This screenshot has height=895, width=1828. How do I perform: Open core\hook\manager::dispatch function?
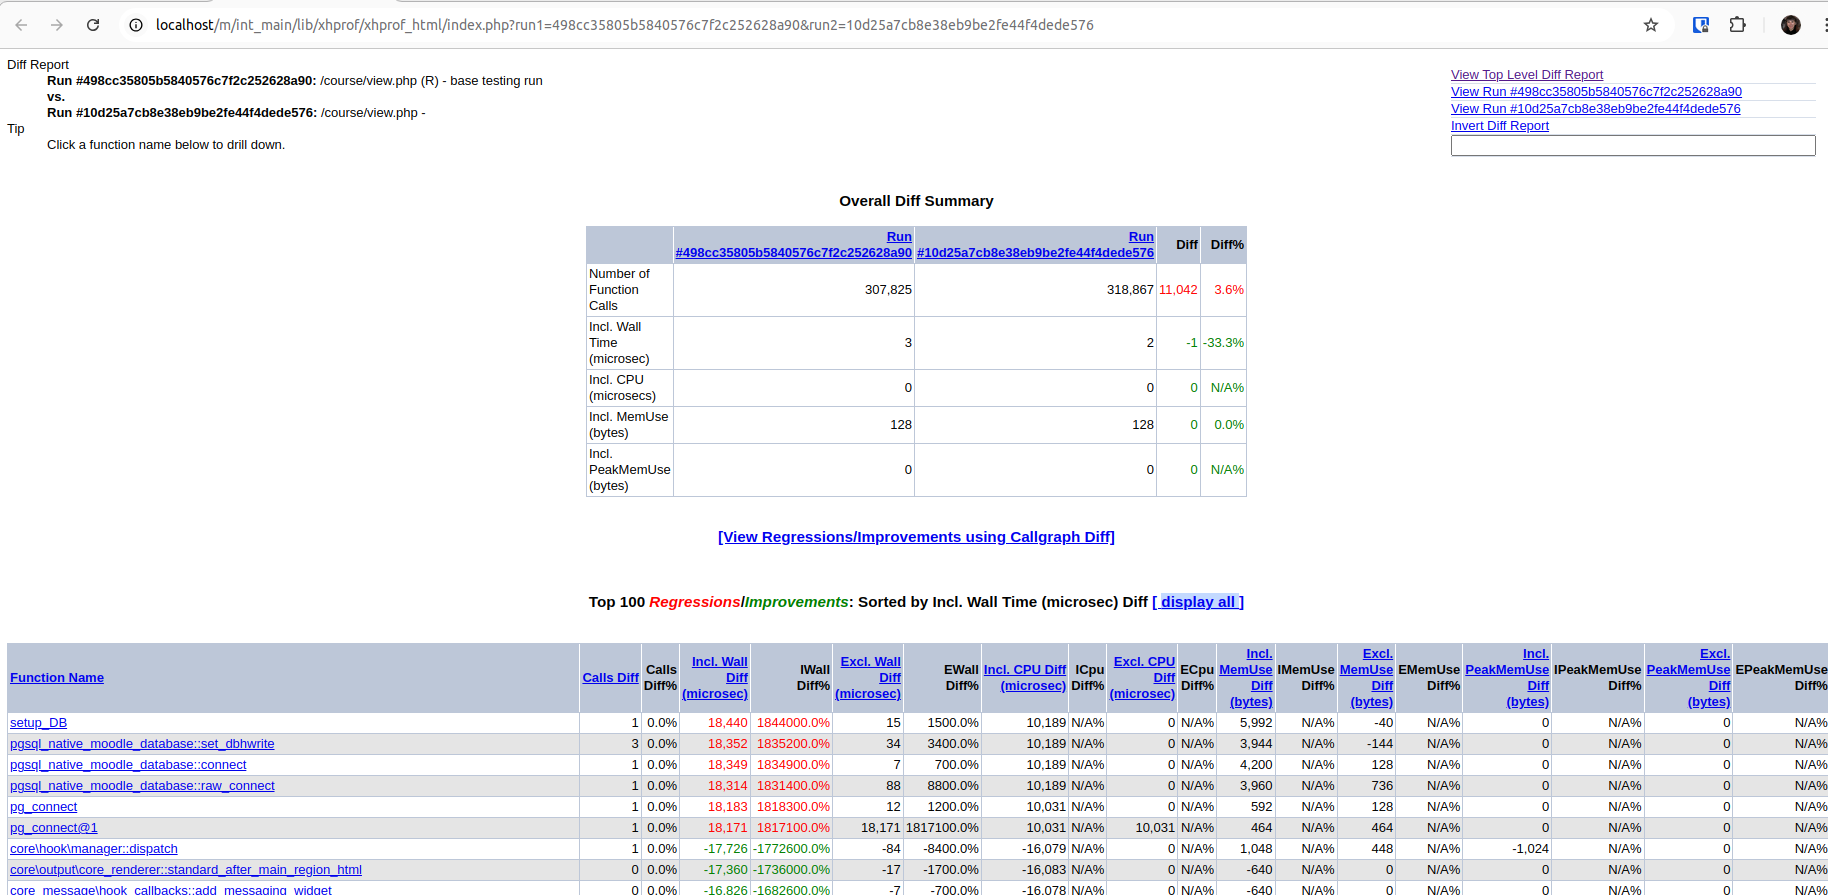tap(94, 849)
